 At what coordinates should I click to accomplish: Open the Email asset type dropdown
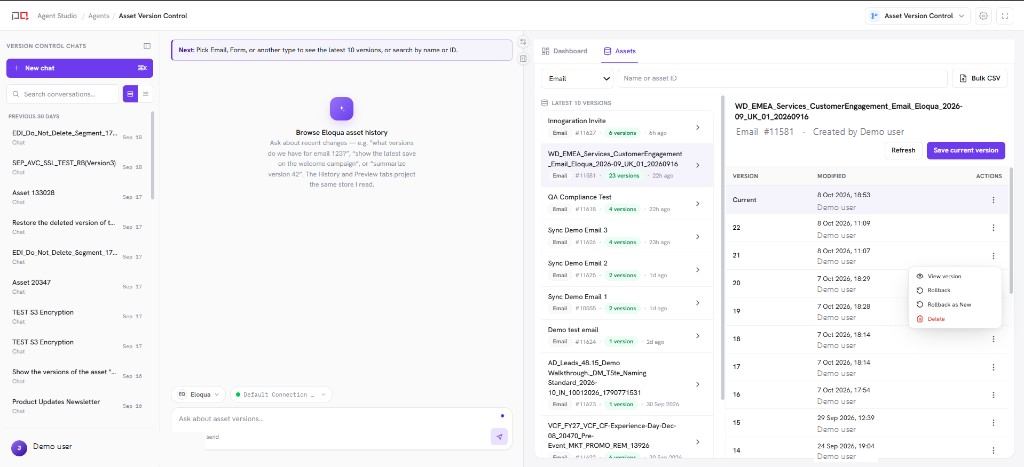(577, 78)
